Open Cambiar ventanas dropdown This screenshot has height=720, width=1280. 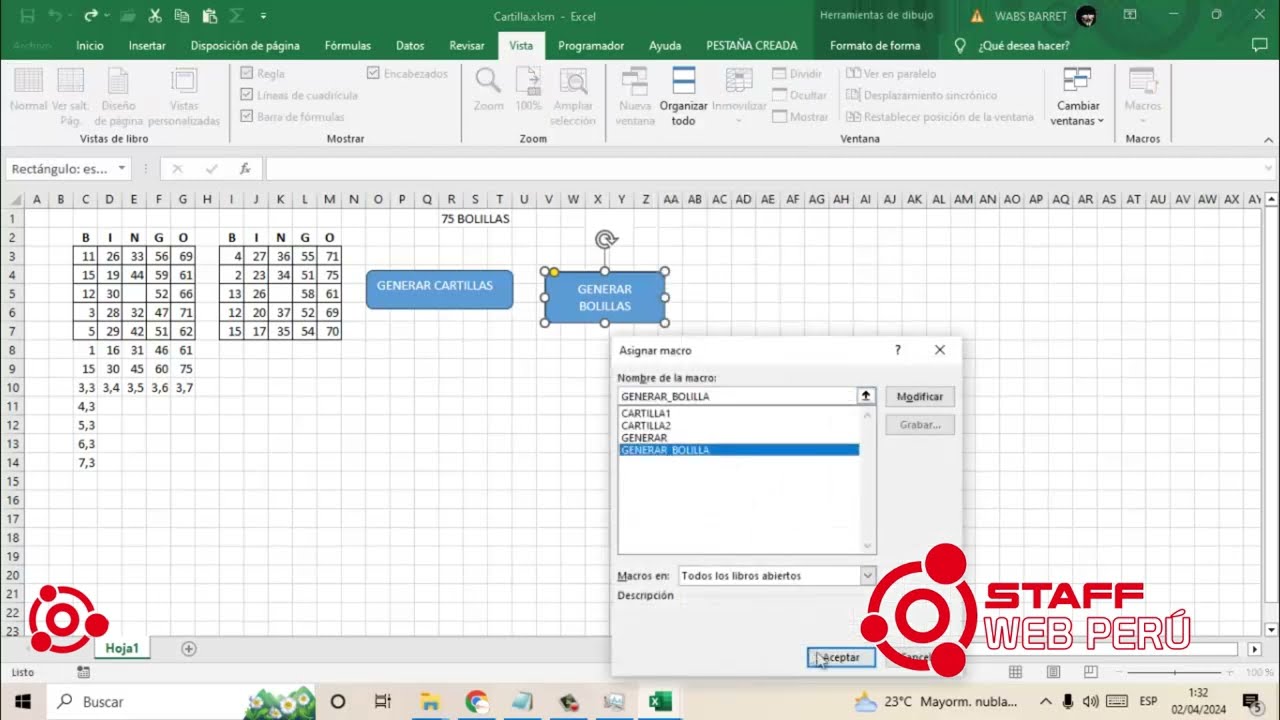pyautogui.click(x=1077, y=97)
